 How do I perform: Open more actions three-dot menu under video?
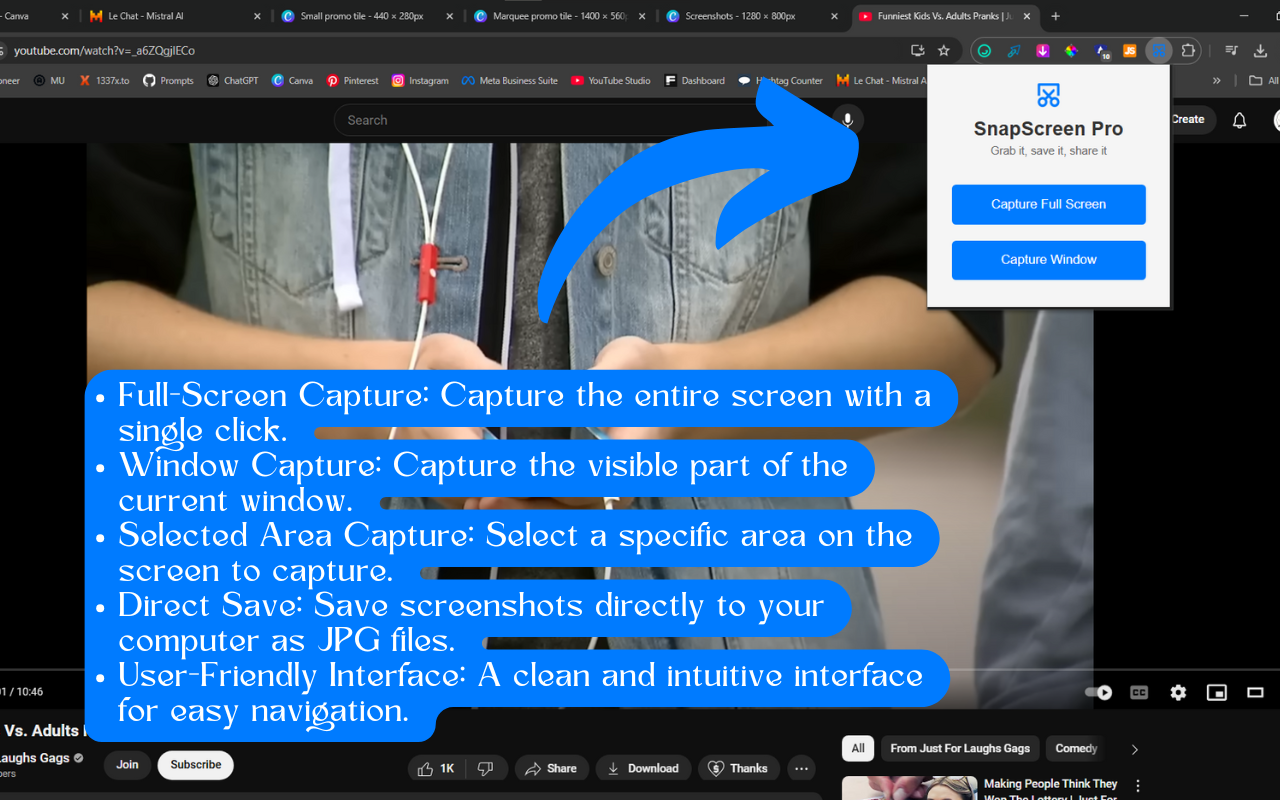click(801, 768)
